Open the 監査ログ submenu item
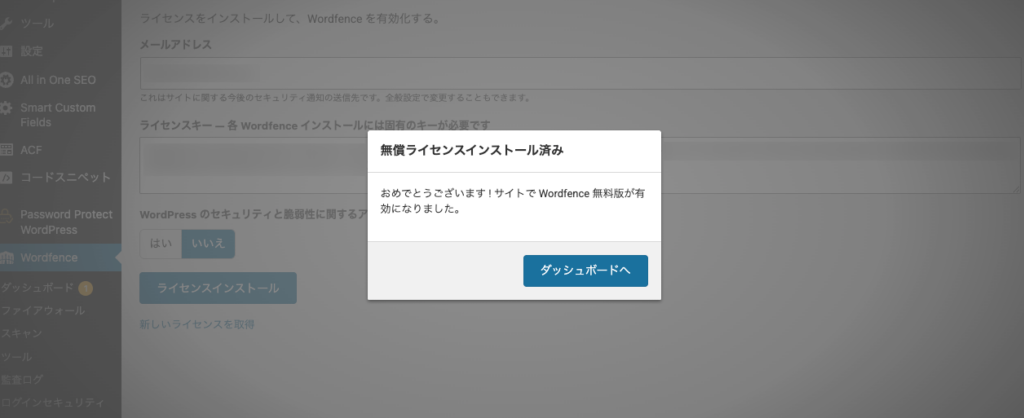 (x=22, y=379)
